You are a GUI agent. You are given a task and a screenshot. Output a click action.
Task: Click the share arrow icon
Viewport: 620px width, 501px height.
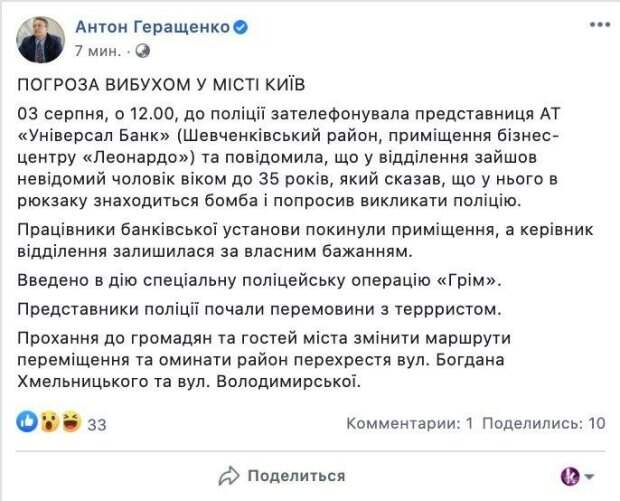229,476
